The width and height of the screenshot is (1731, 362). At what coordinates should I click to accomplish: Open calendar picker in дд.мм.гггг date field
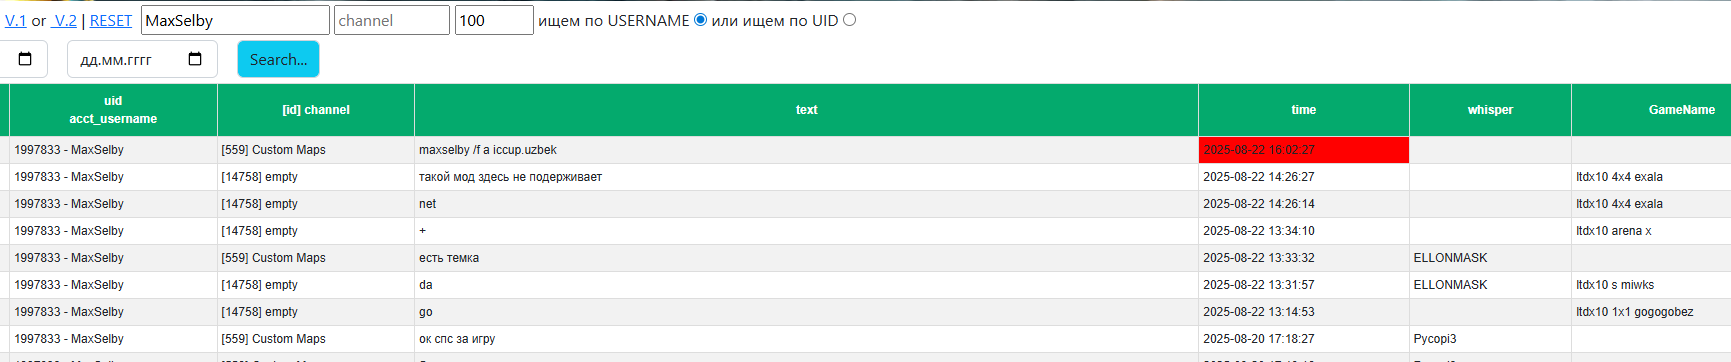[x=195, y=59]
